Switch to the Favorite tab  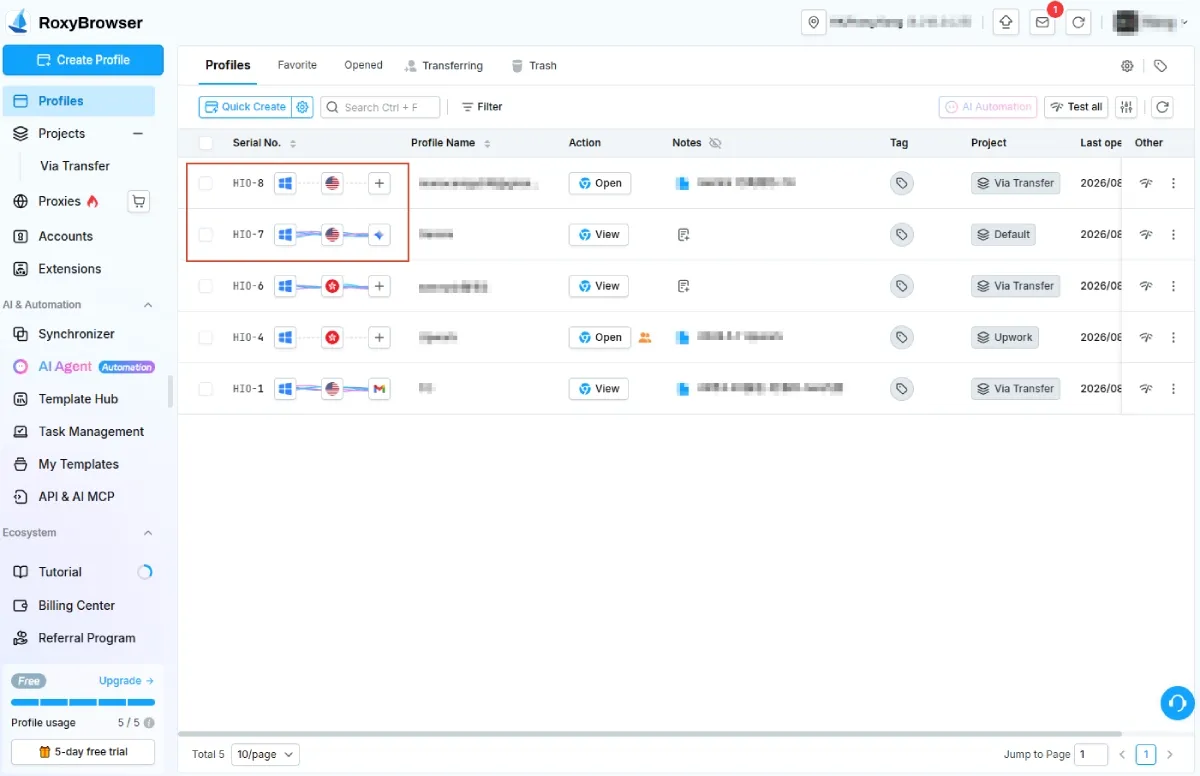point(297,65)
